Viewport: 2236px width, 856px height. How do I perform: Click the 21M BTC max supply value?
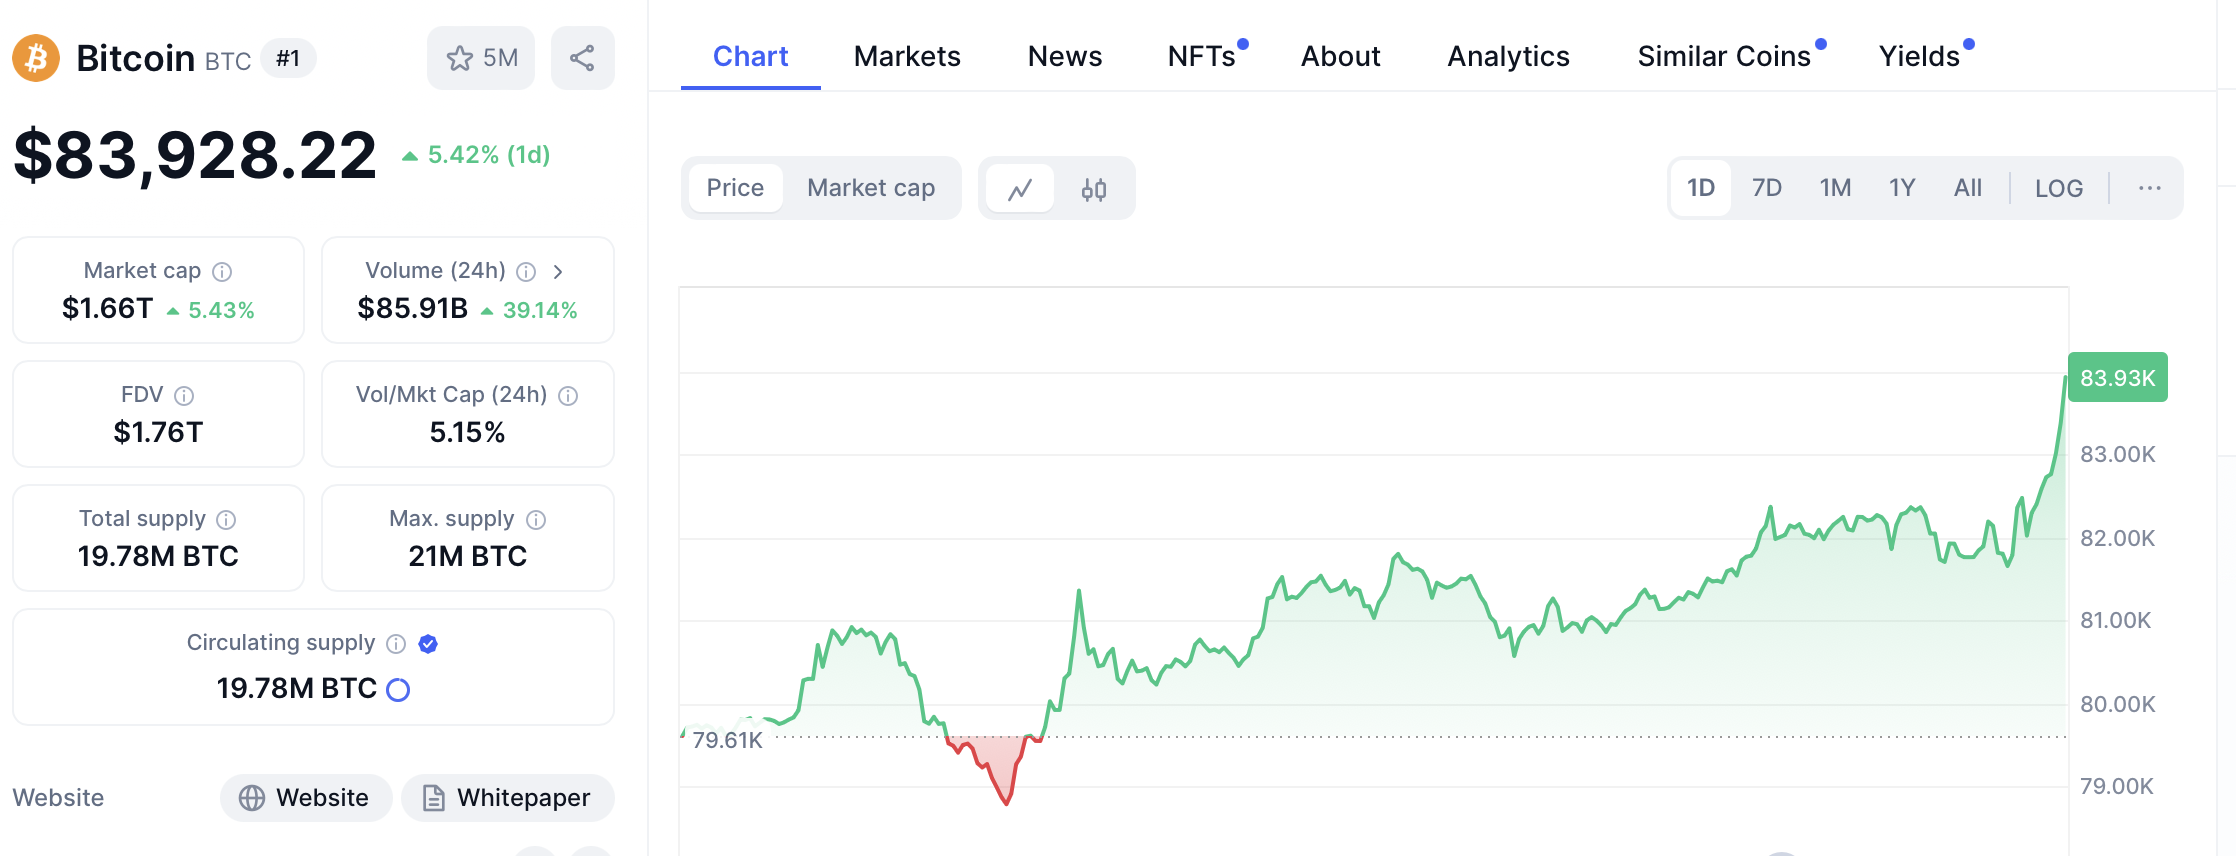[467, 557]
